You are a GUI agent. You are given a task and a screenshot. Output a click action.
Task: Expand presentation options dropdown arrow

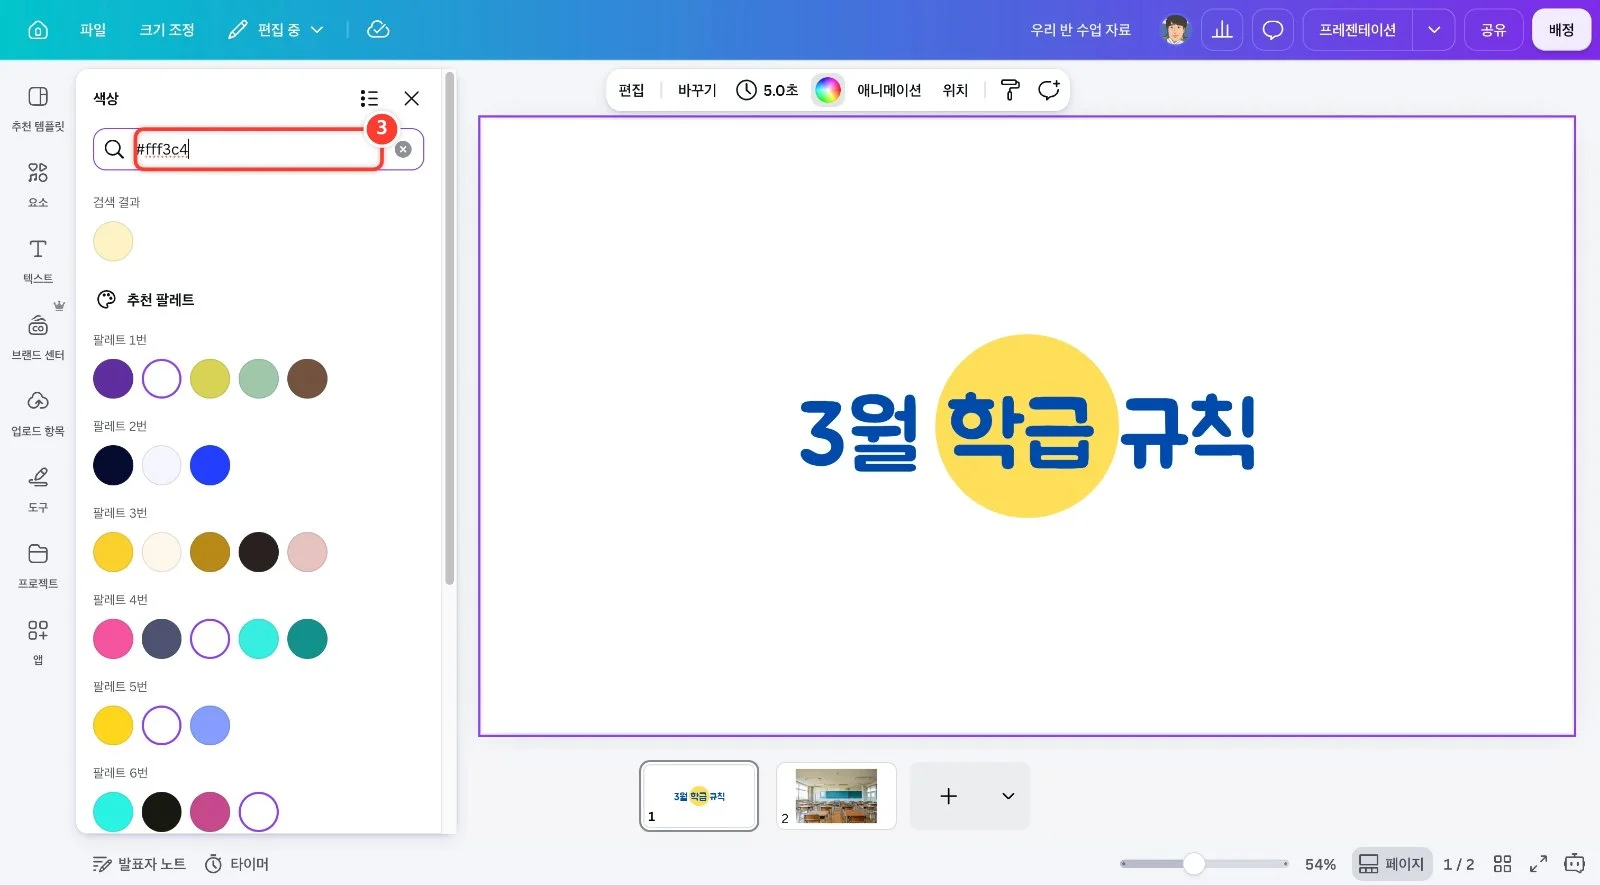[1434, 30]
